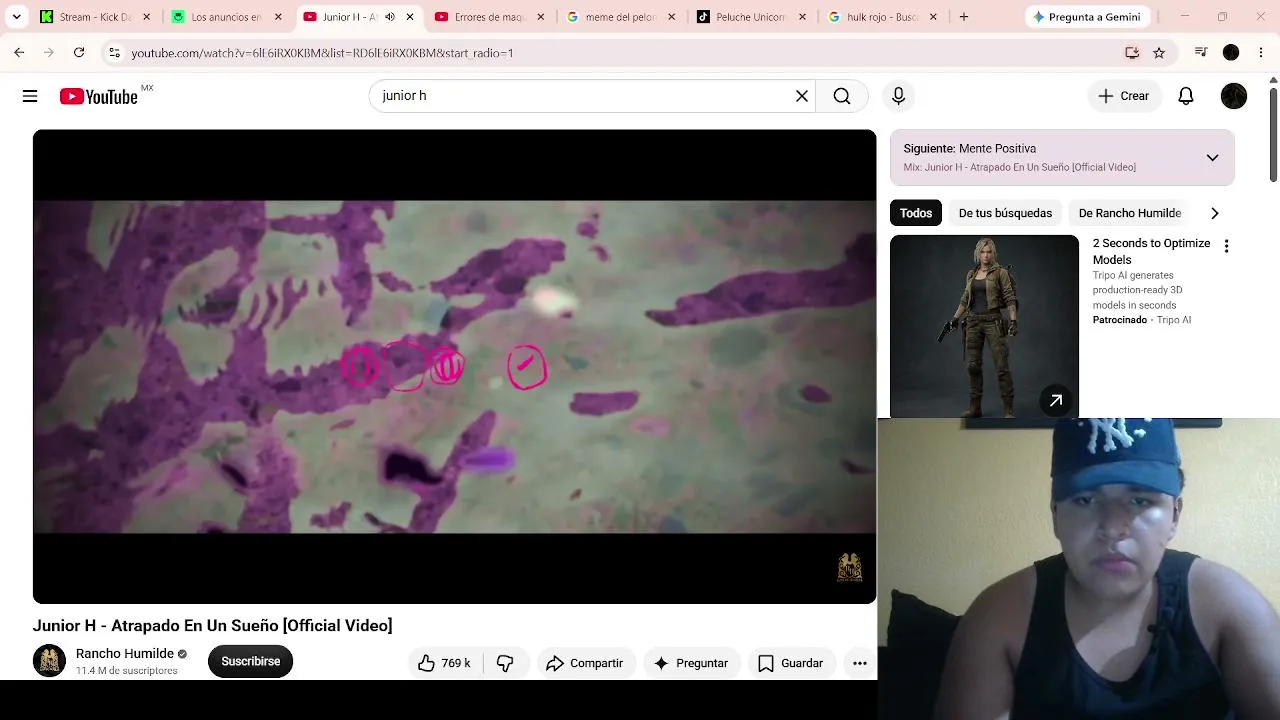The height and width of the screenshot is (720, 1280).
Task: Open options for the Tripo AI ad
Action: 1226,246
